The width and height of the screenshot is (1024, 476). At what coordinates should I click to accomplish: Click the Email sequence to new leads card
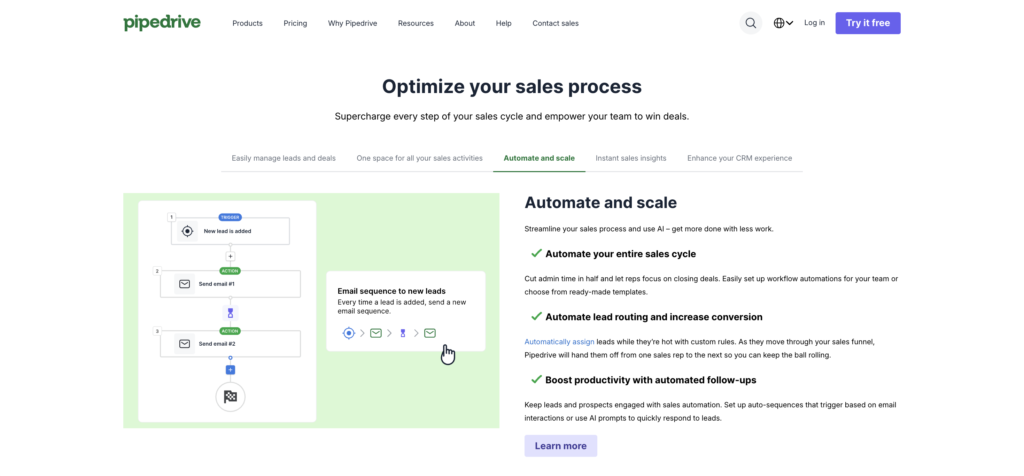pyautogui.click(x=405, y=310)
